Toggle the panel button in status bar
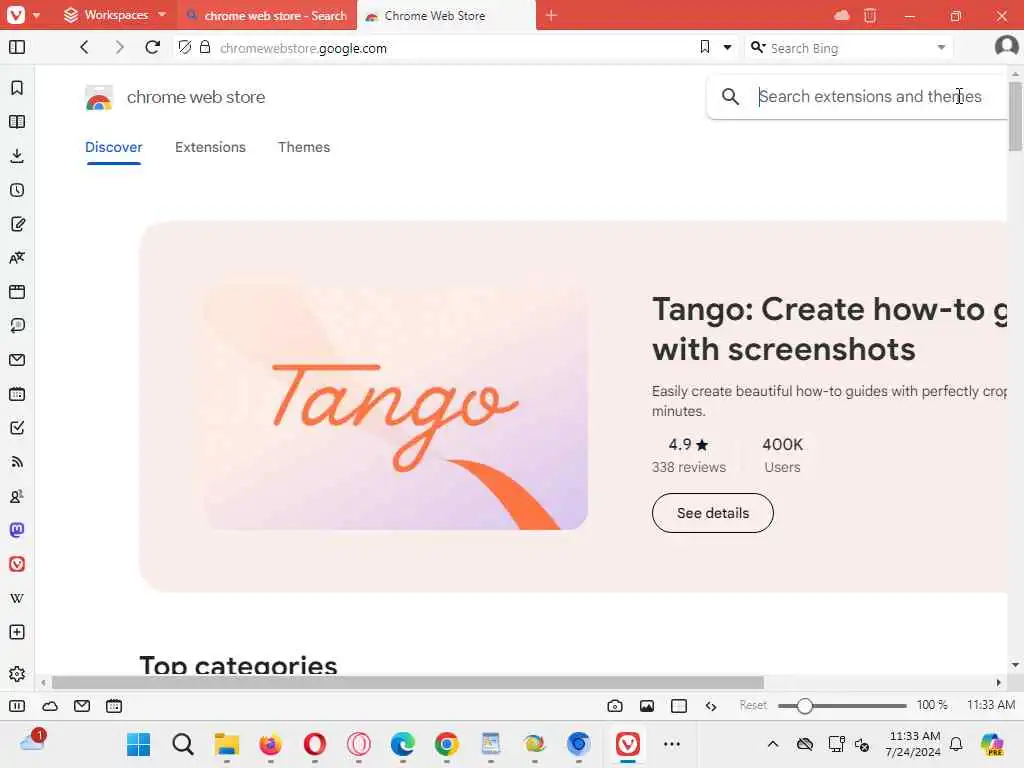This screenshot has width=1024, height=768. [17, 706]
